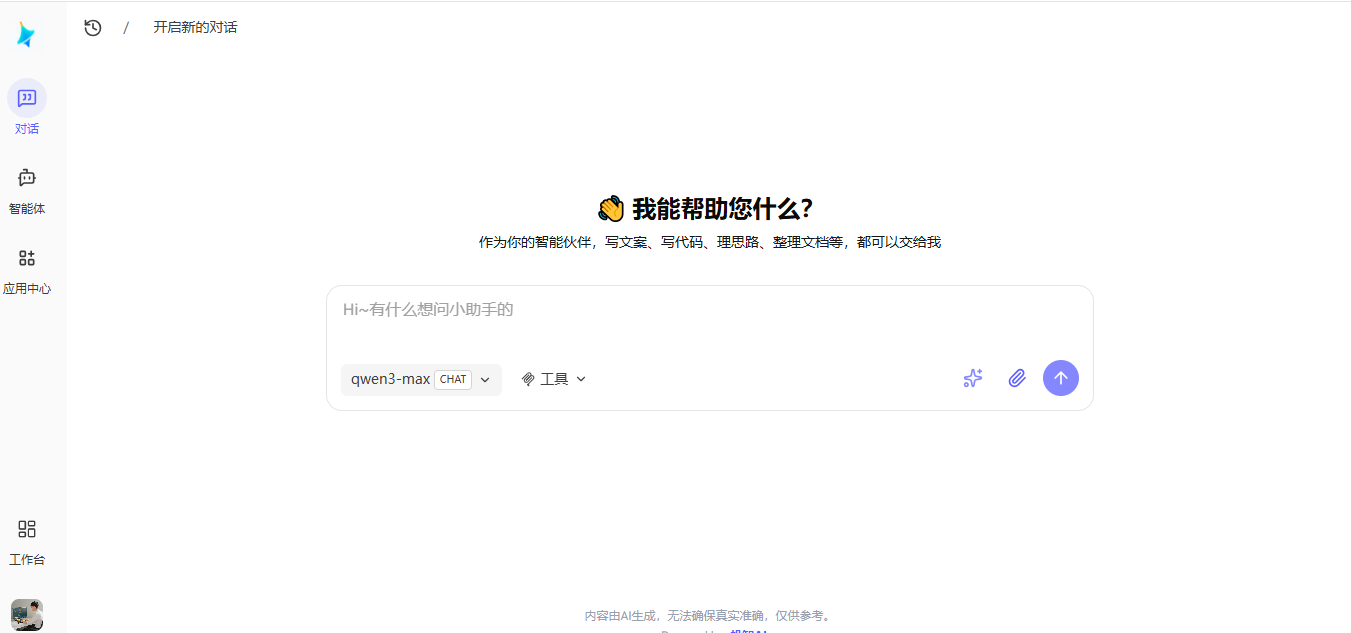Click the purple circular send control
Screen dimensions: 1351x633
click(1061, 378)
